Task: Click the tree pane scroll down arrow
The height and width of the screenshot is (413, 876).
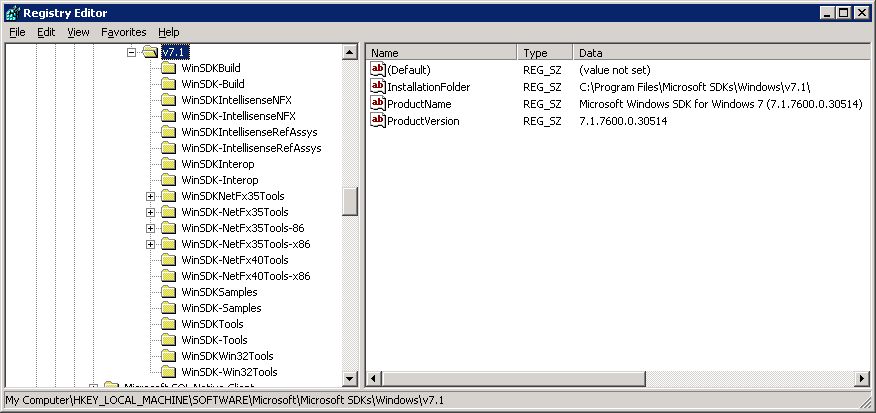Action: (350, 379)
